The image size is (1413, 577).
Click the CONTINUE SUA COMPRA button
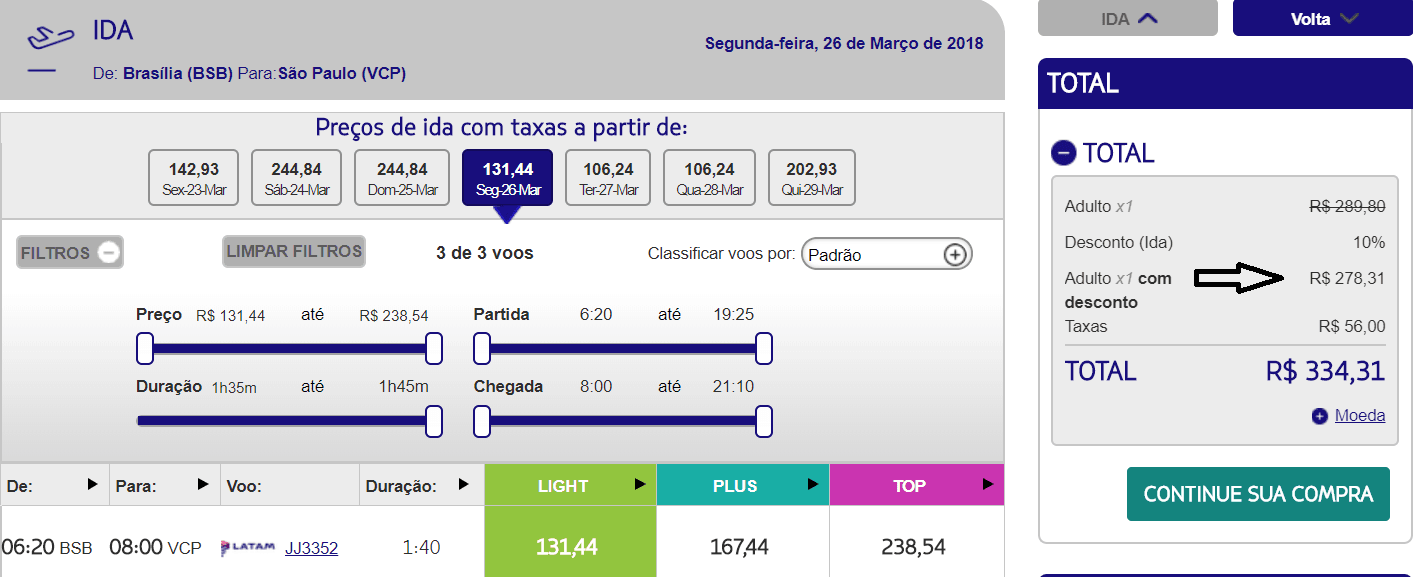tap(1258, 494)
